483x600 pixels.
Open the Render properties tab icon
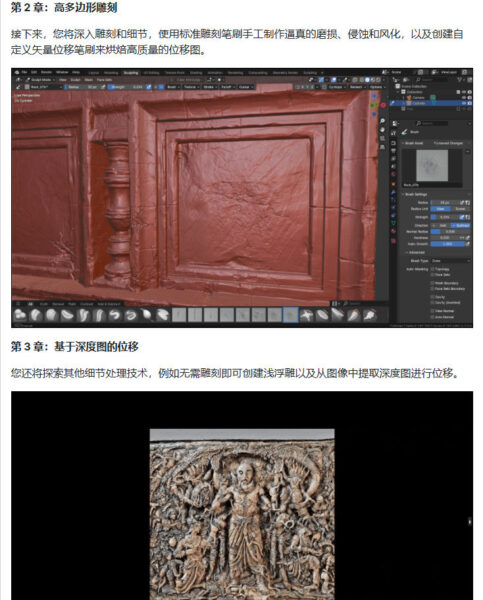point(393,143)
